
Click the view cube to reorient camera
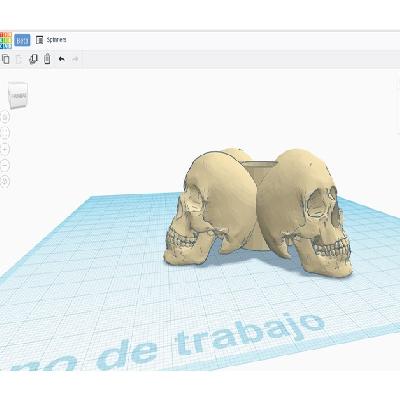coord(18,95)
